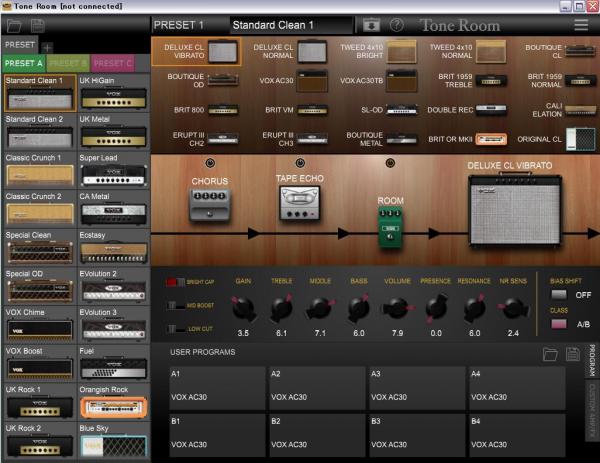The height and width of the screenshot is (463, 600).
Task: Select BRIT 1959 TREBLE amp
Action: pos(472,81)
